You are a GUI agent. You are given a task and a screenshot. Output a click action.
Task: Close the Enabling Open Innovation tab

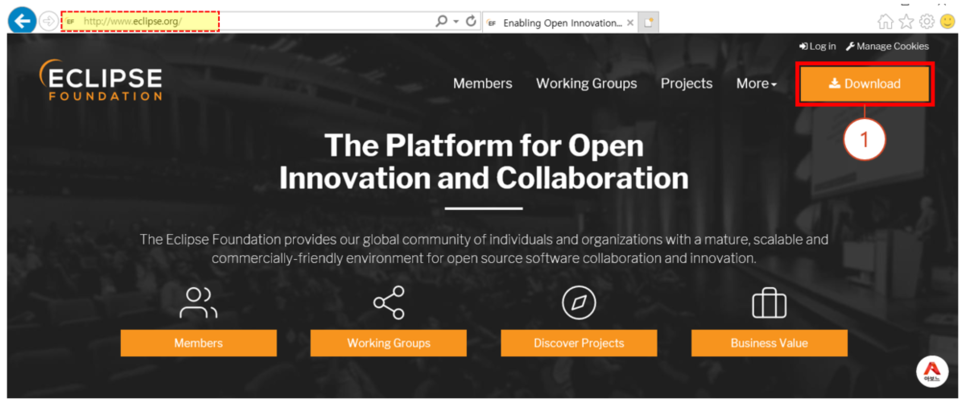click(630, 23)
